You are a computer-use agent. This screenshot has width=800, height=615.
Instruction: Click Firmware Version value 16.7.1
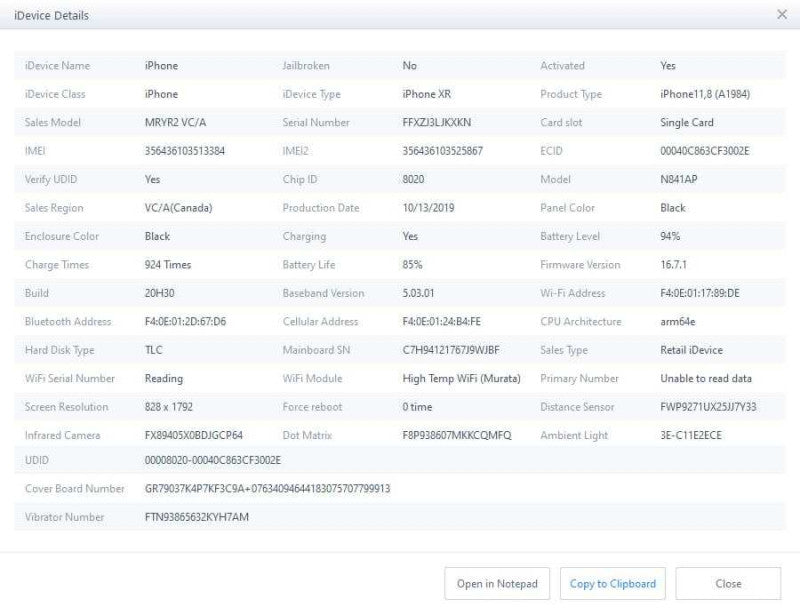coord(673,264)
